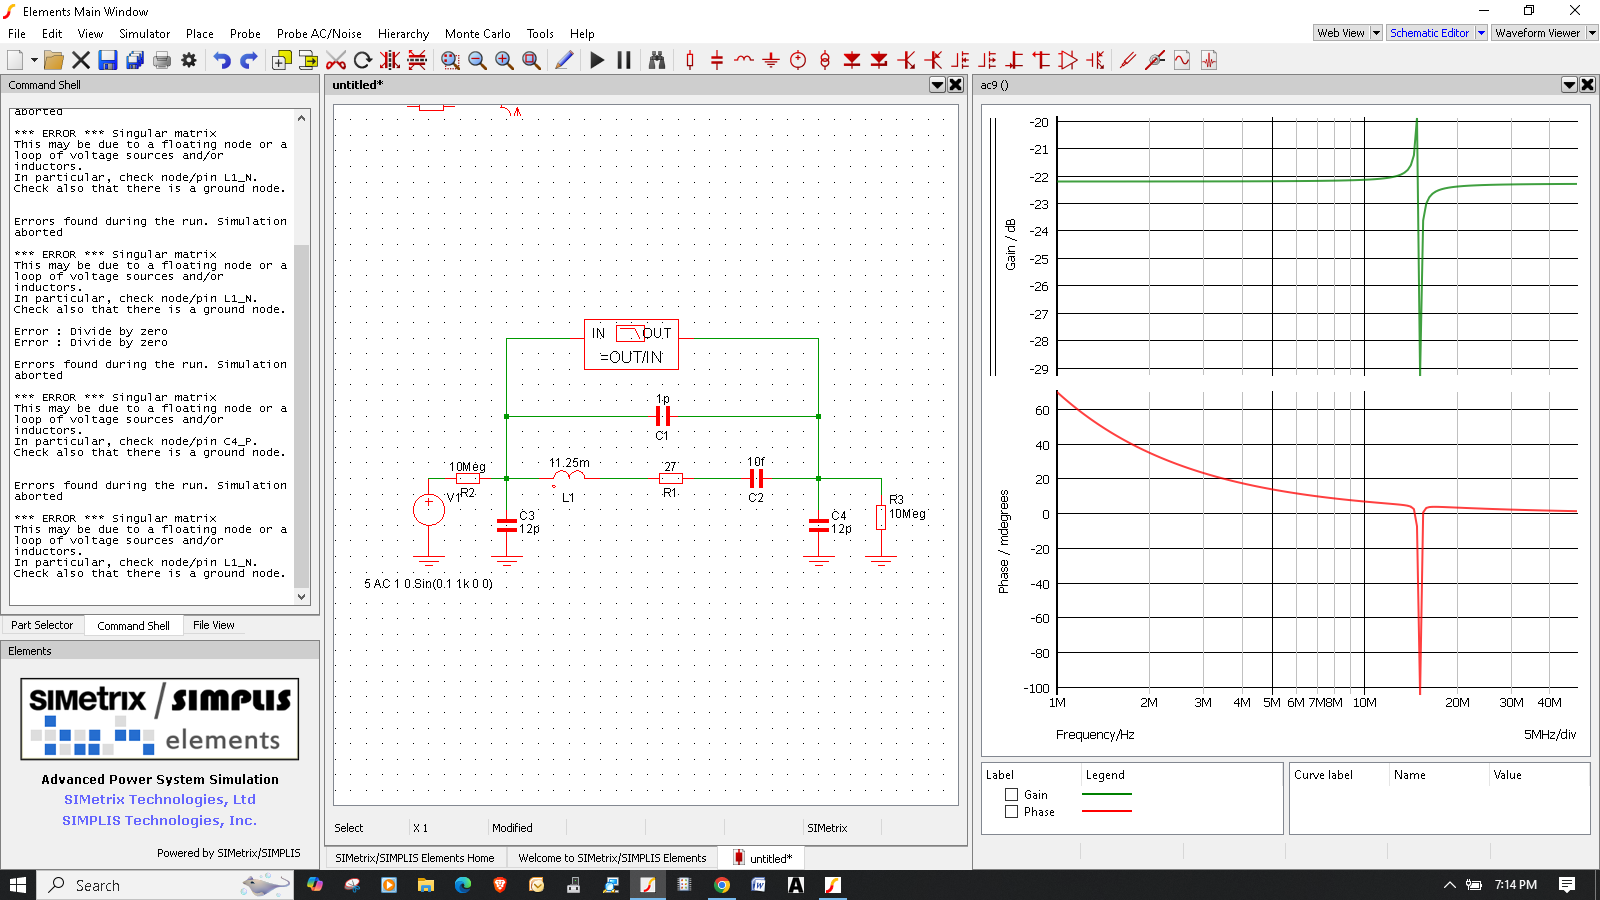Close the ac9 graph panel
This screenshot has height=900, width=1600.
point(1588,85)
